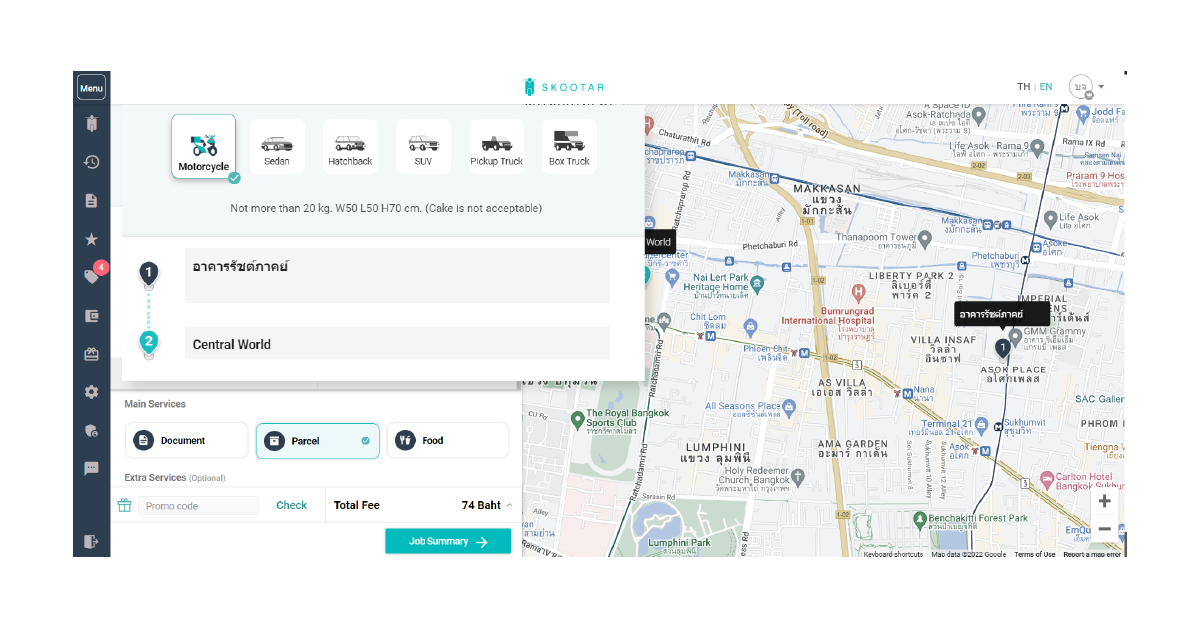Select Pickup Truck vehicle type

[497, 147]
